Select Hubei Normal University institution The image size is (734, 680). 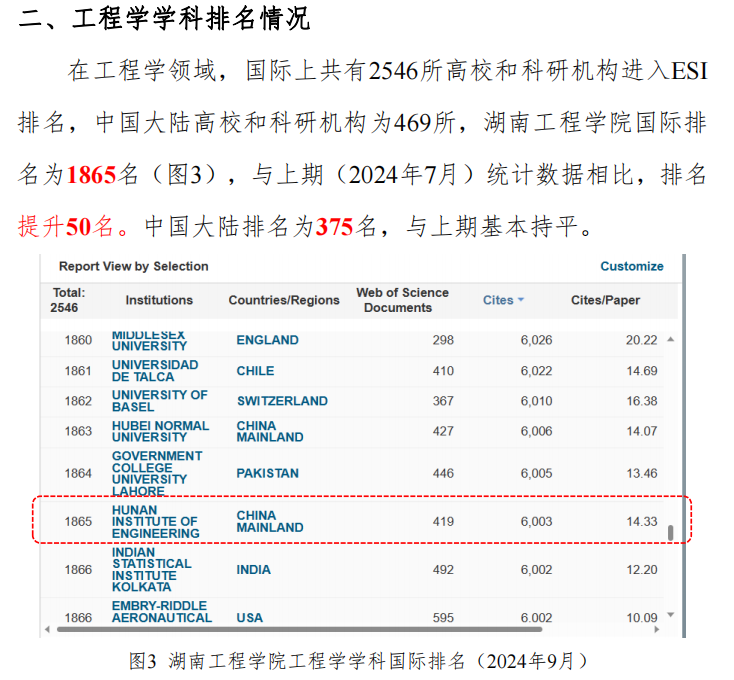[x=160, y=431]
